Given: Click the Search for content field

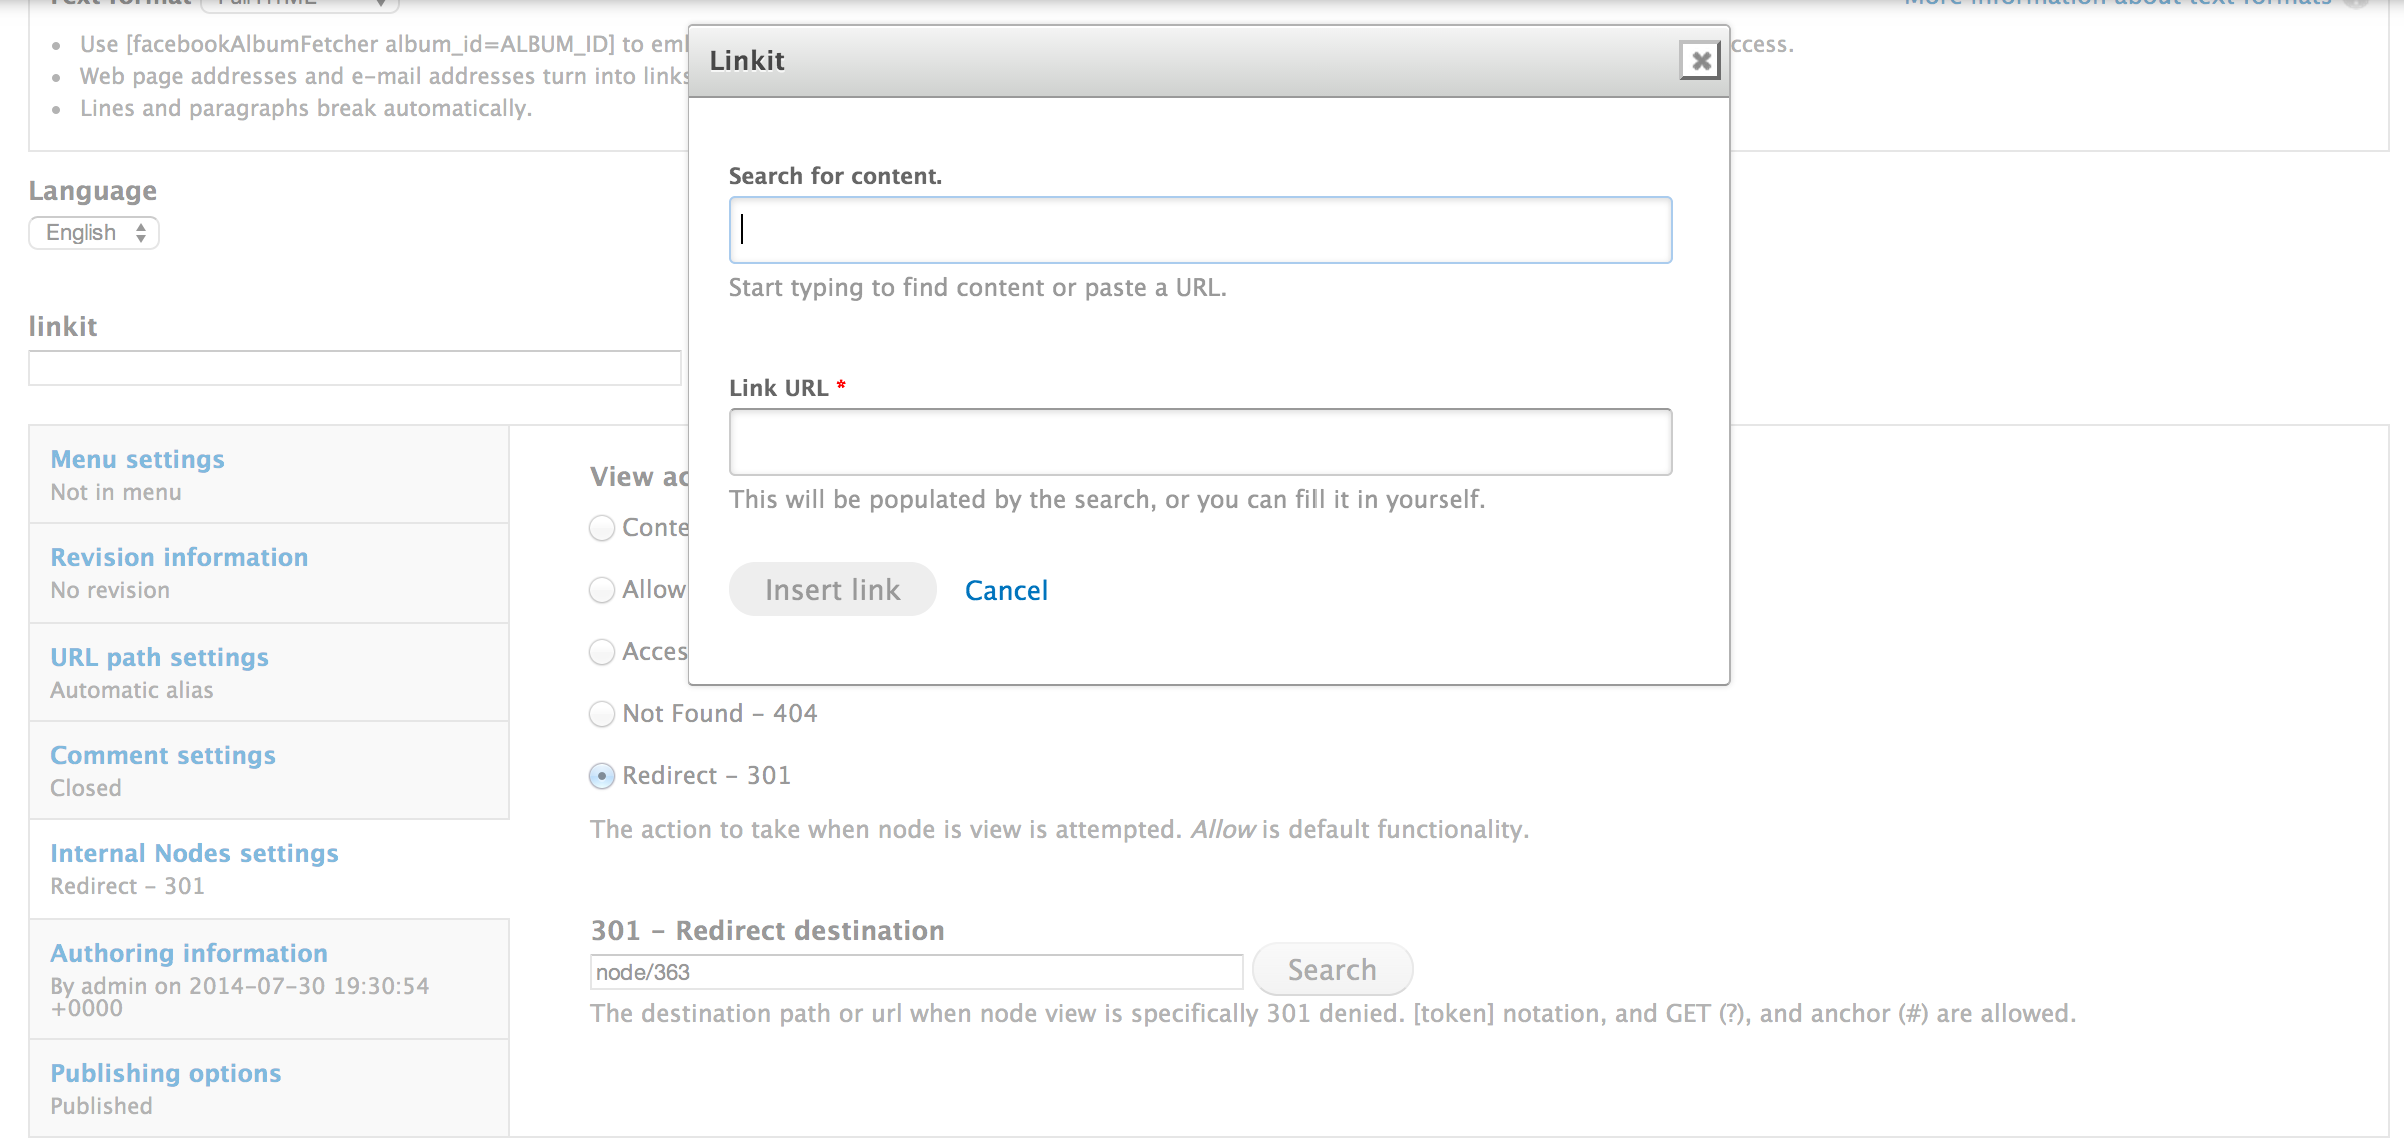Looking at the screenshot, I should point(1200,230).
